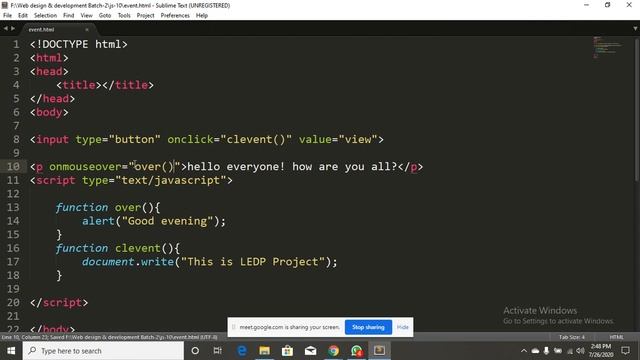The image size is (640, 360).
Task: Click the editor vertical scrollbar
Action: click(637, 110)
